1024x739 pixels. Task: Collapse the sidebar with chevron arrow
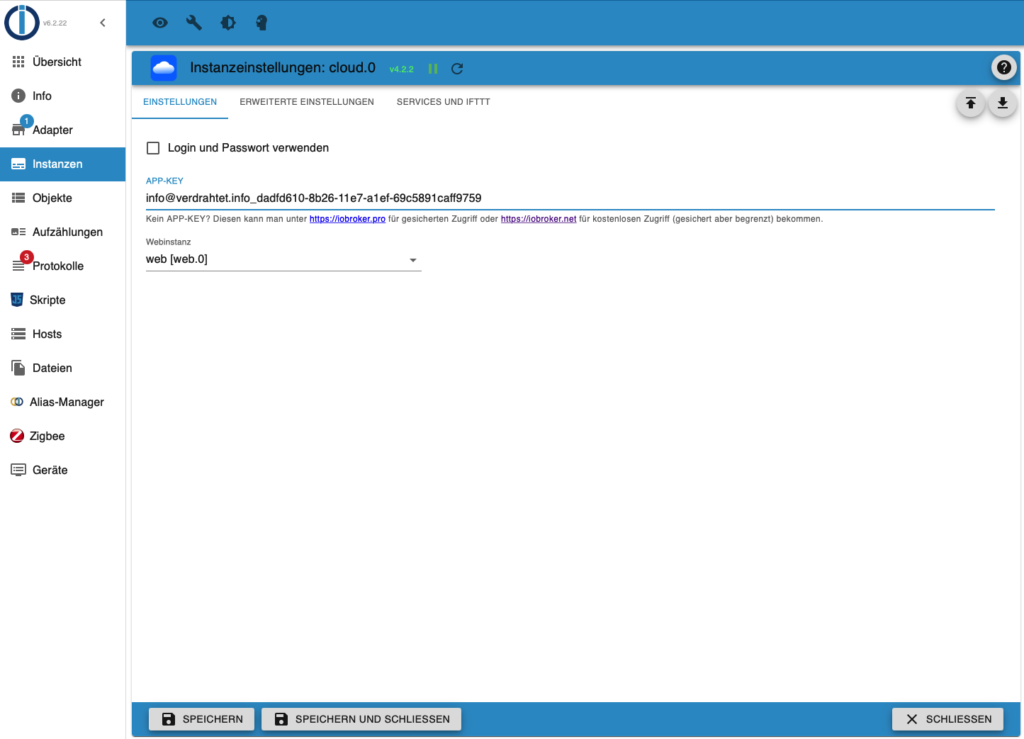[102, 23]
